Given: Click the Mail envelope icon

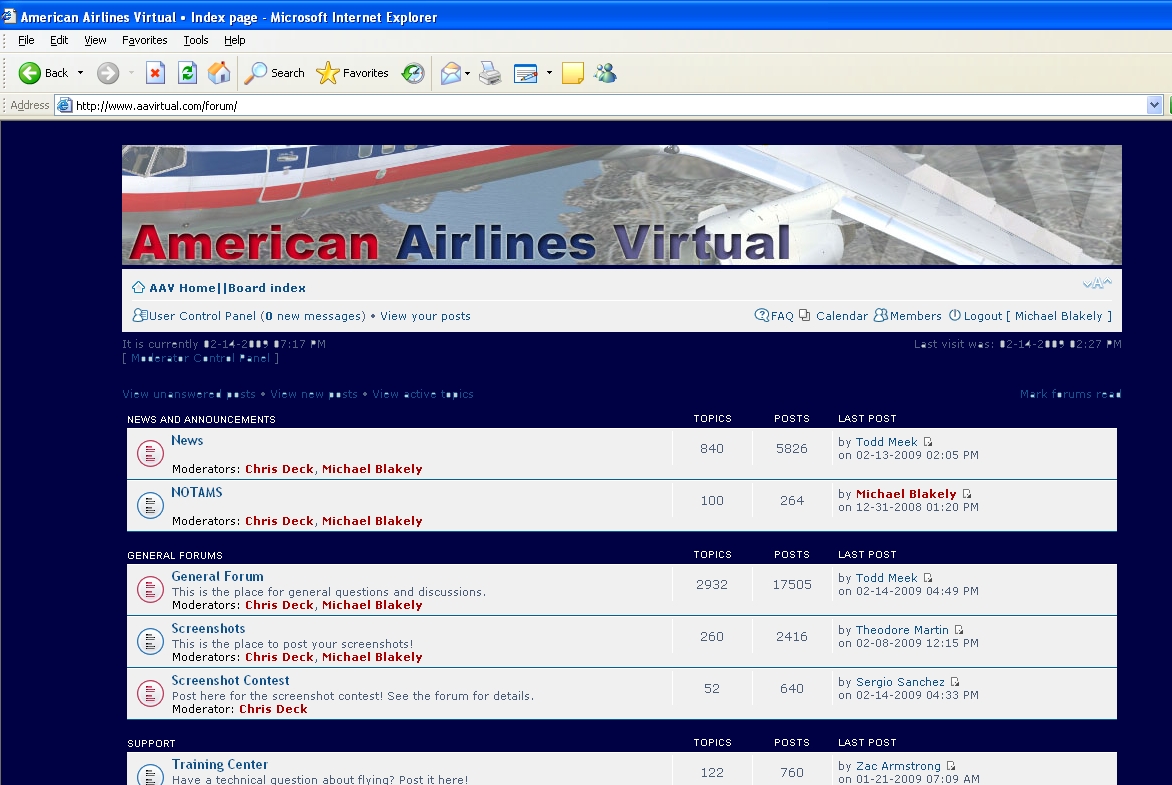Looking at the screenshot, I should 451,73.
